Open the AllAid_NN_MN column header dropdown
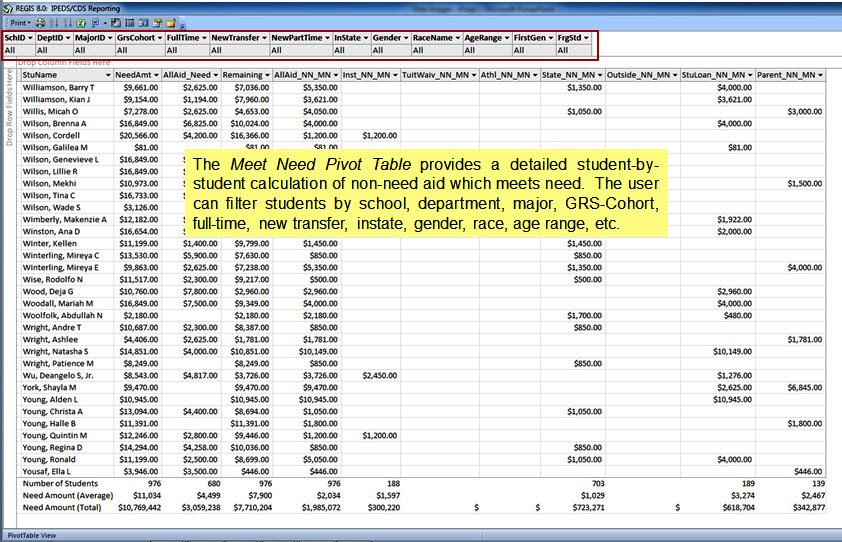Image resolution: width=842 pixels, height=542 pixels. tap(336, 75)
